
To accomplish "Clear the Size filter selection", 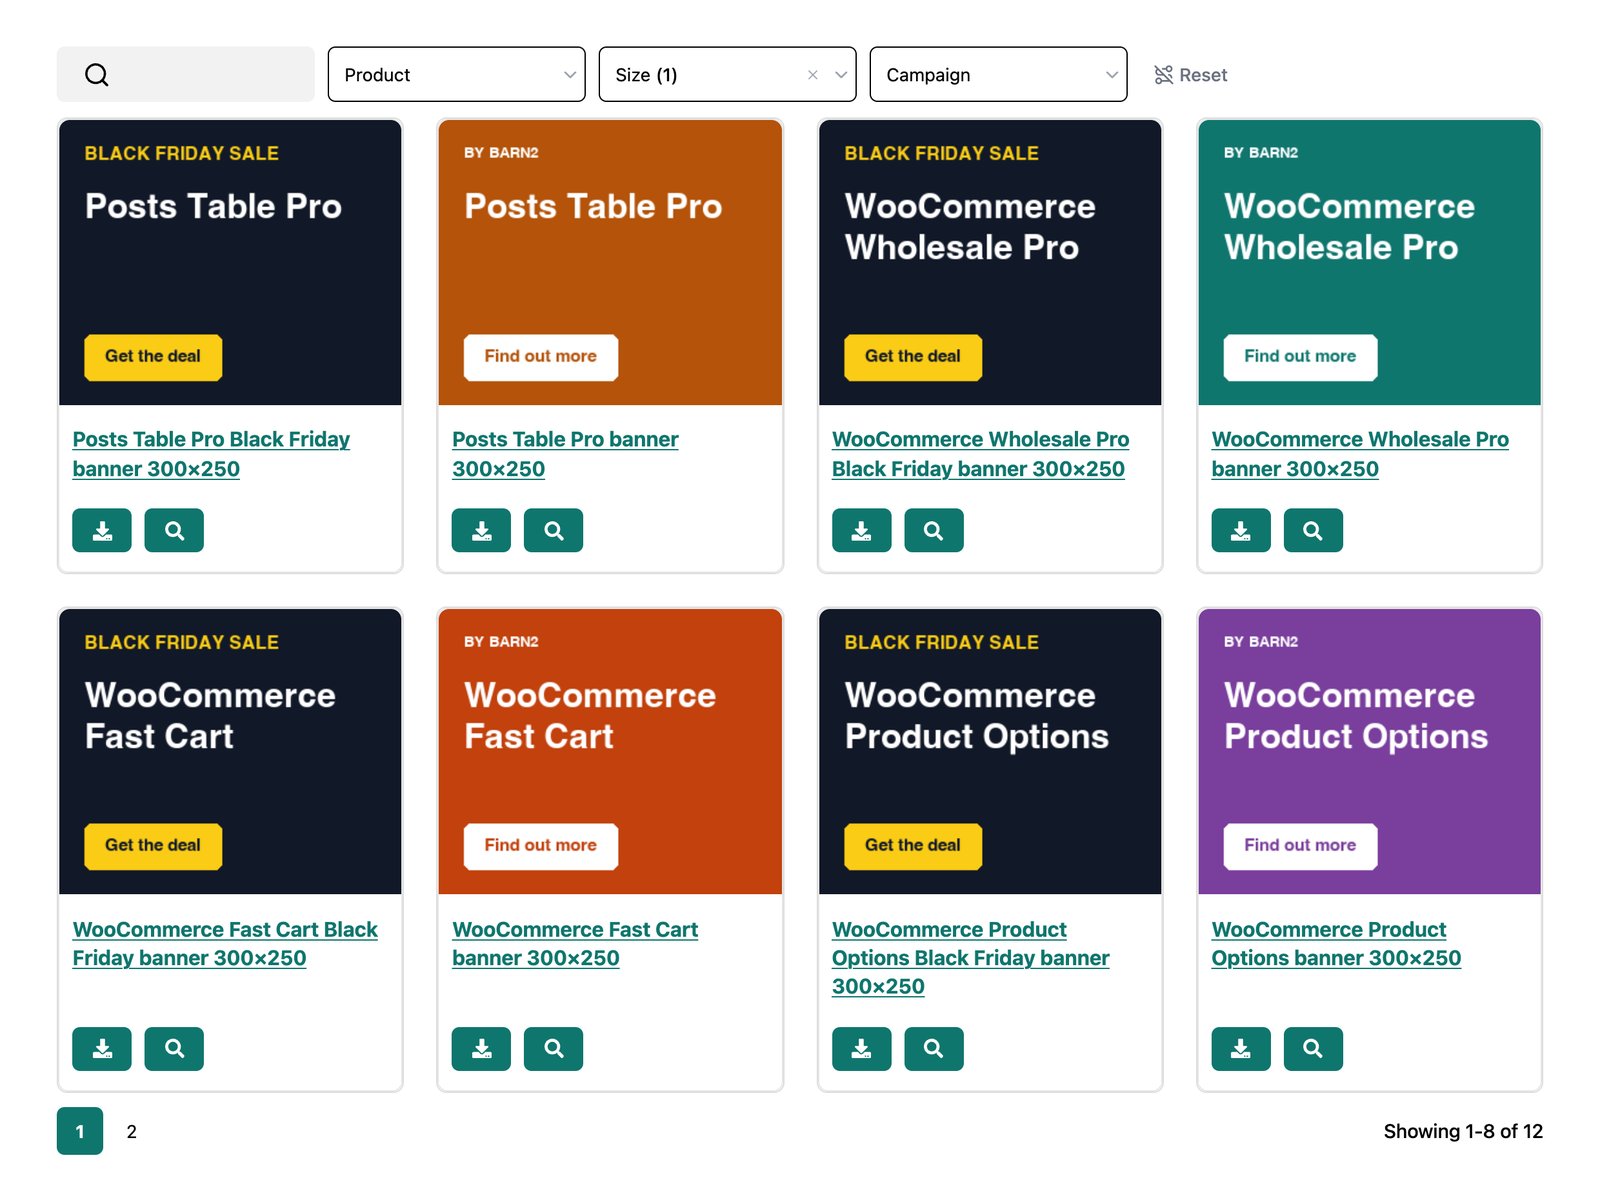I will coord(813,75).
